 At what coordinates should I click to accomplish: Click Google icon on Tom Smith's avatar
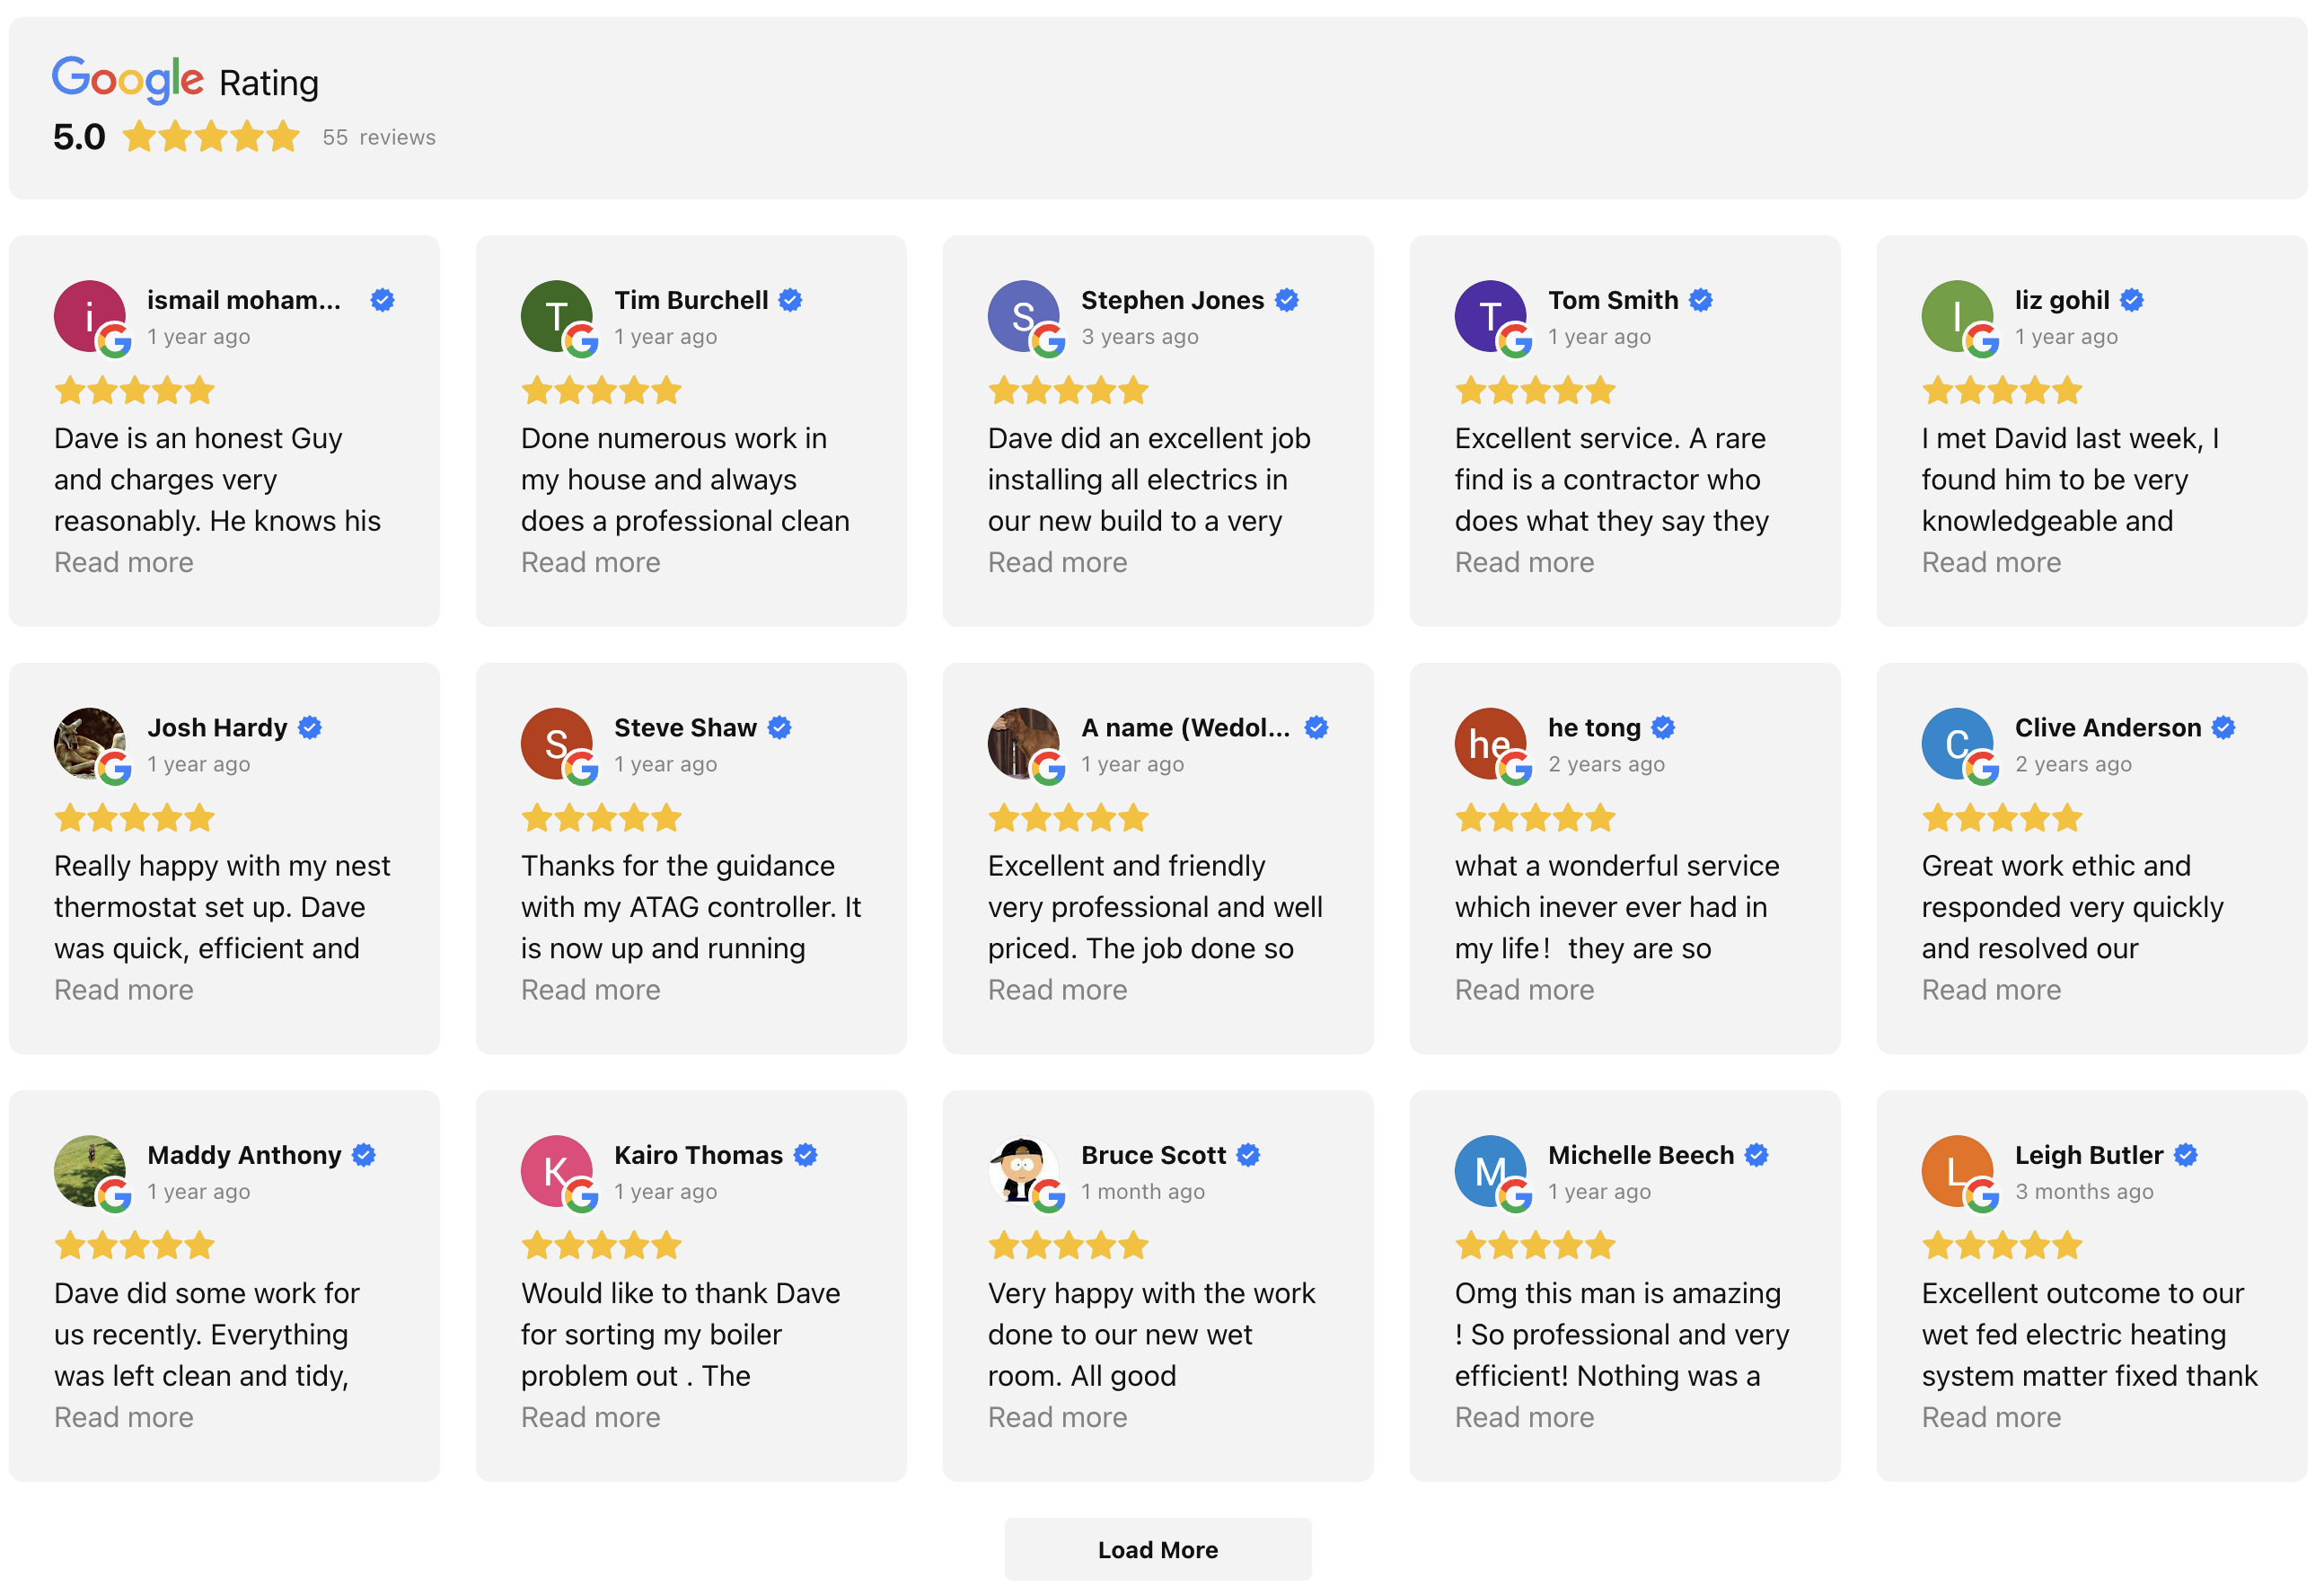1515,342
